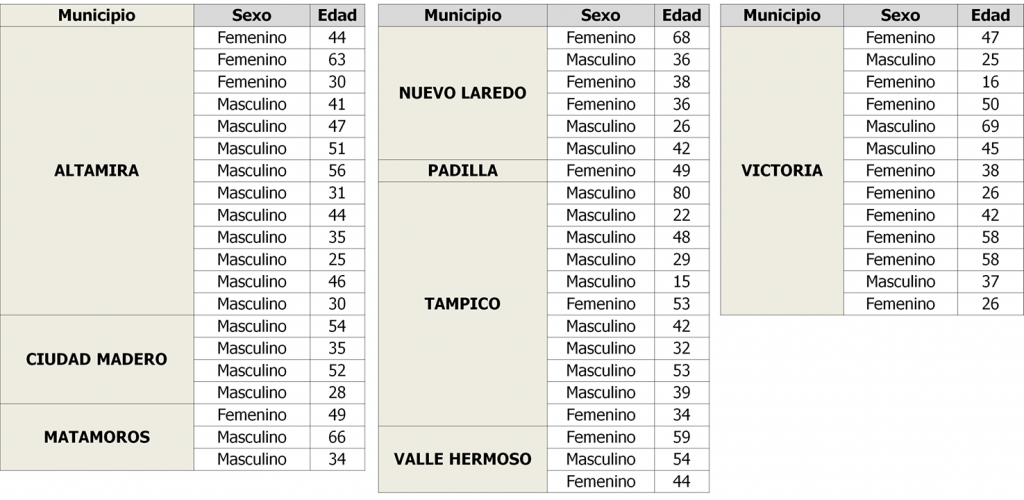
Task: Select the Edad header in right table
Action: pyautogui.click(x=990, y=16)
